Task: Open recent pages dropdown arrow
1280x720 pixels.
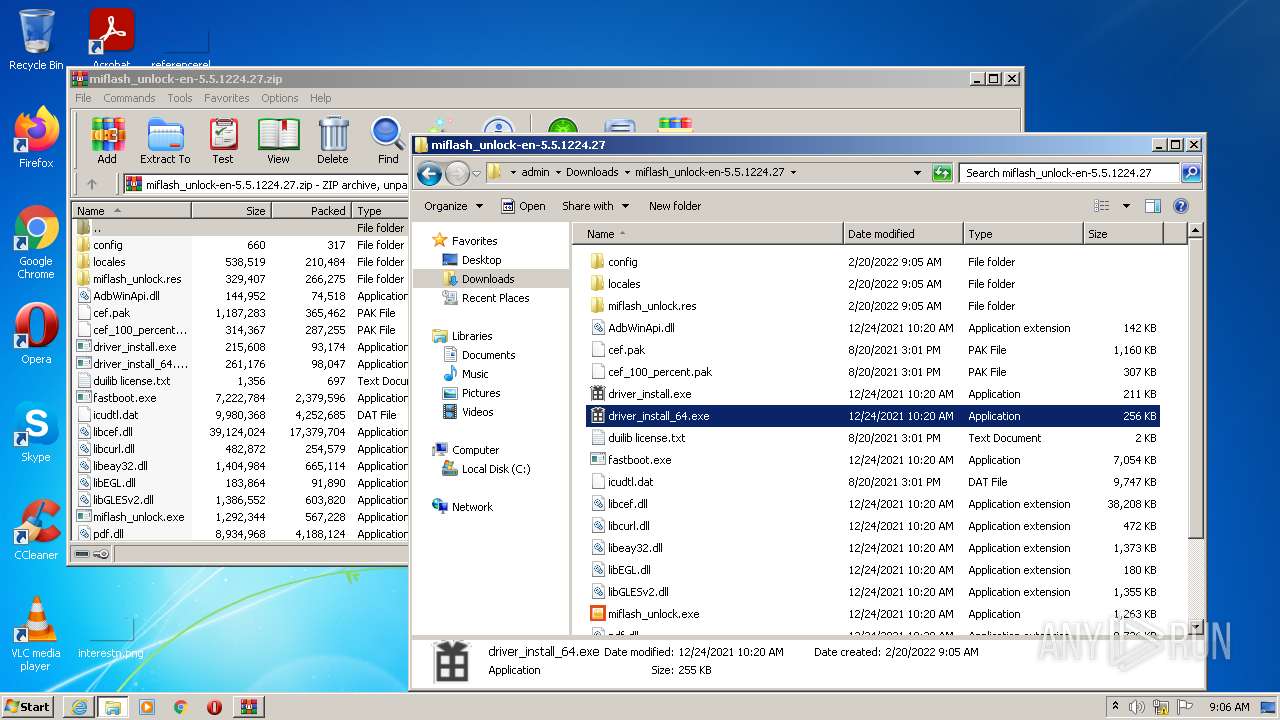Action: pyautogui.click(x=476, y=173)
